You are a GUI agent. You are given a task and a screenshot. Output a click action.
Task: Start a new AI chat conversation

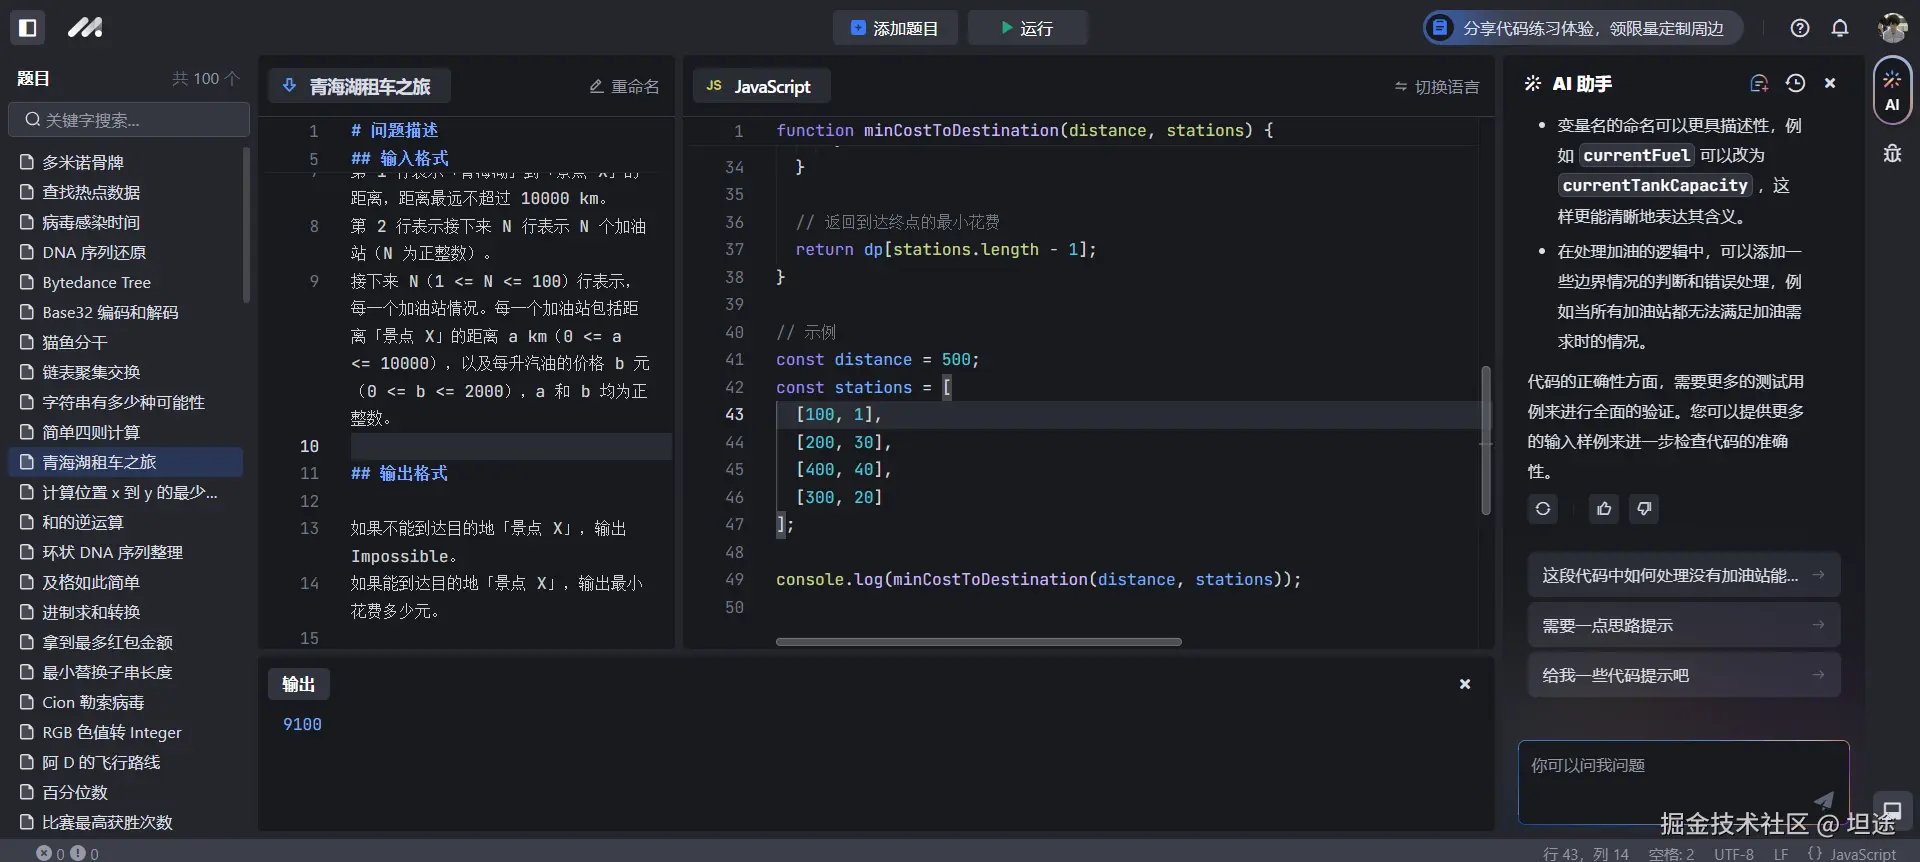(1759, 84)
